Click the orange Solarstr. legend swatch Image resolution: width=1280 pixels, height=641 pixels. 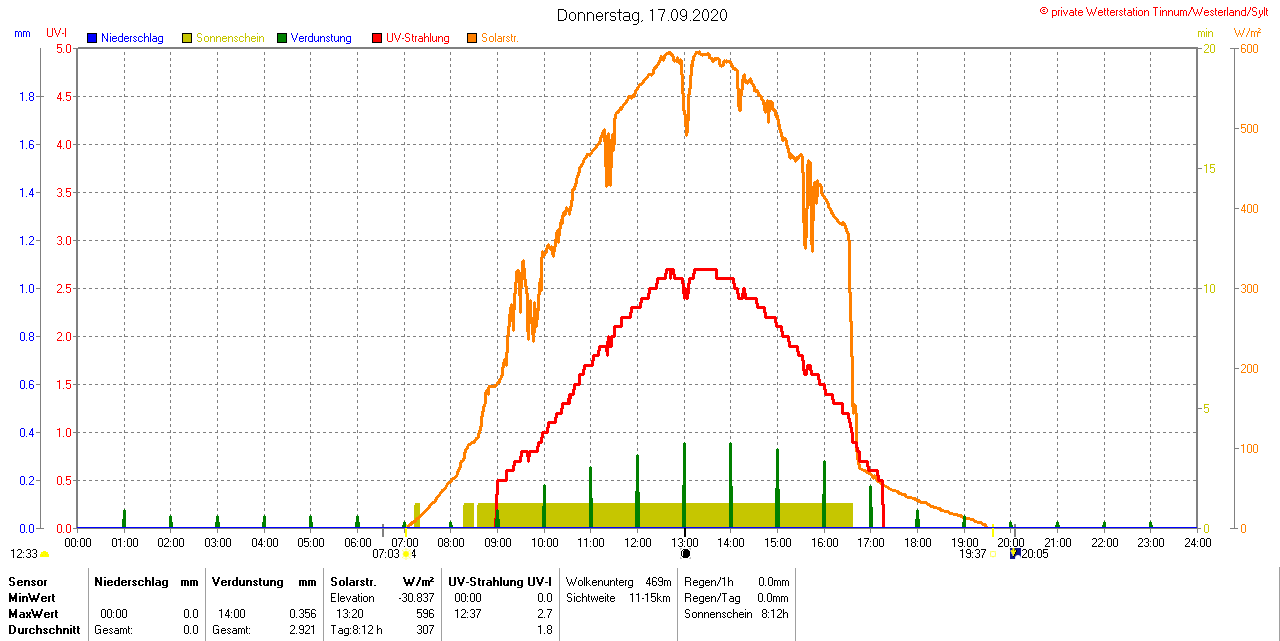point(472,38)
